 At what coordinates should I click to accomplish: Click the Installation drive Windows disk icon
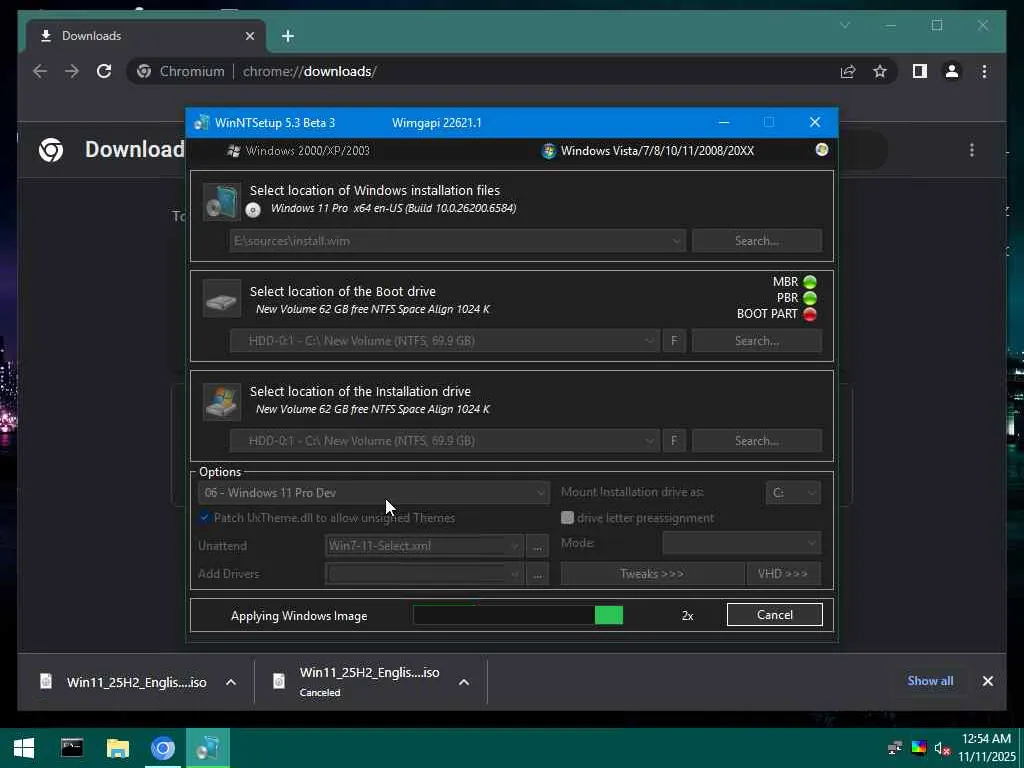(221, 400)
